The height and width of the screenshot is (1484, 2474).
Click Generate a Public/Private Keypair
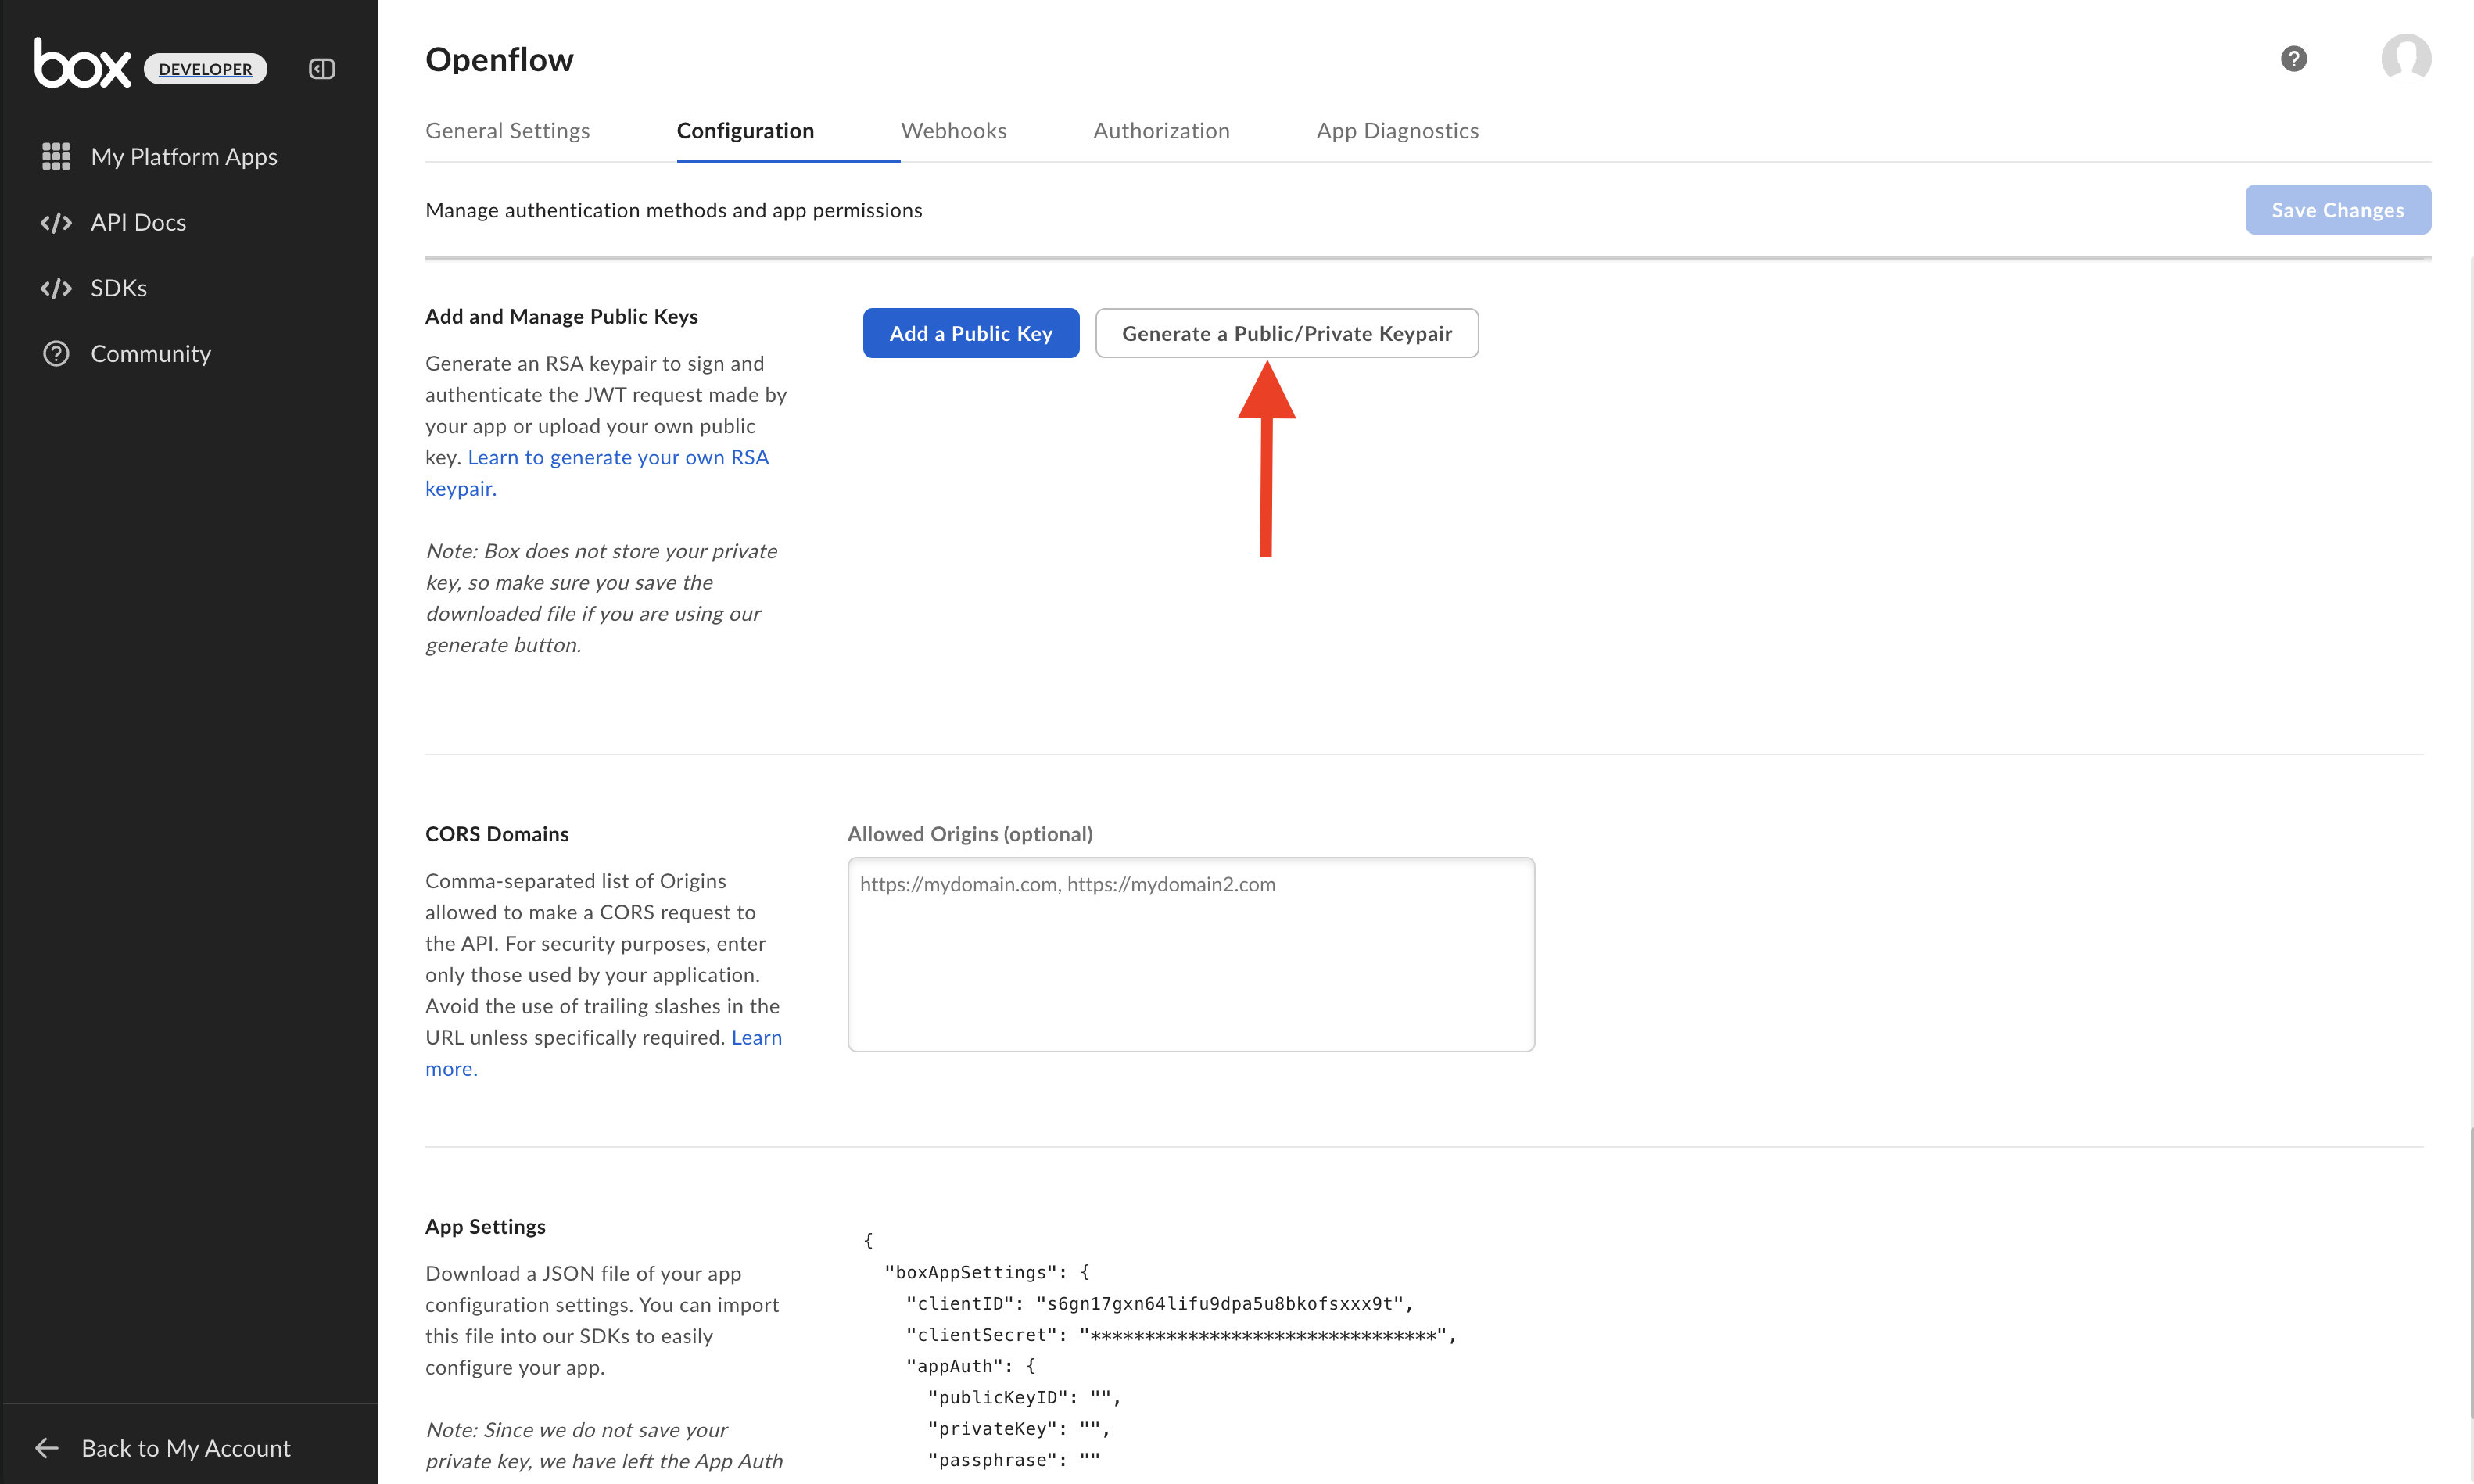[1286, 333]
